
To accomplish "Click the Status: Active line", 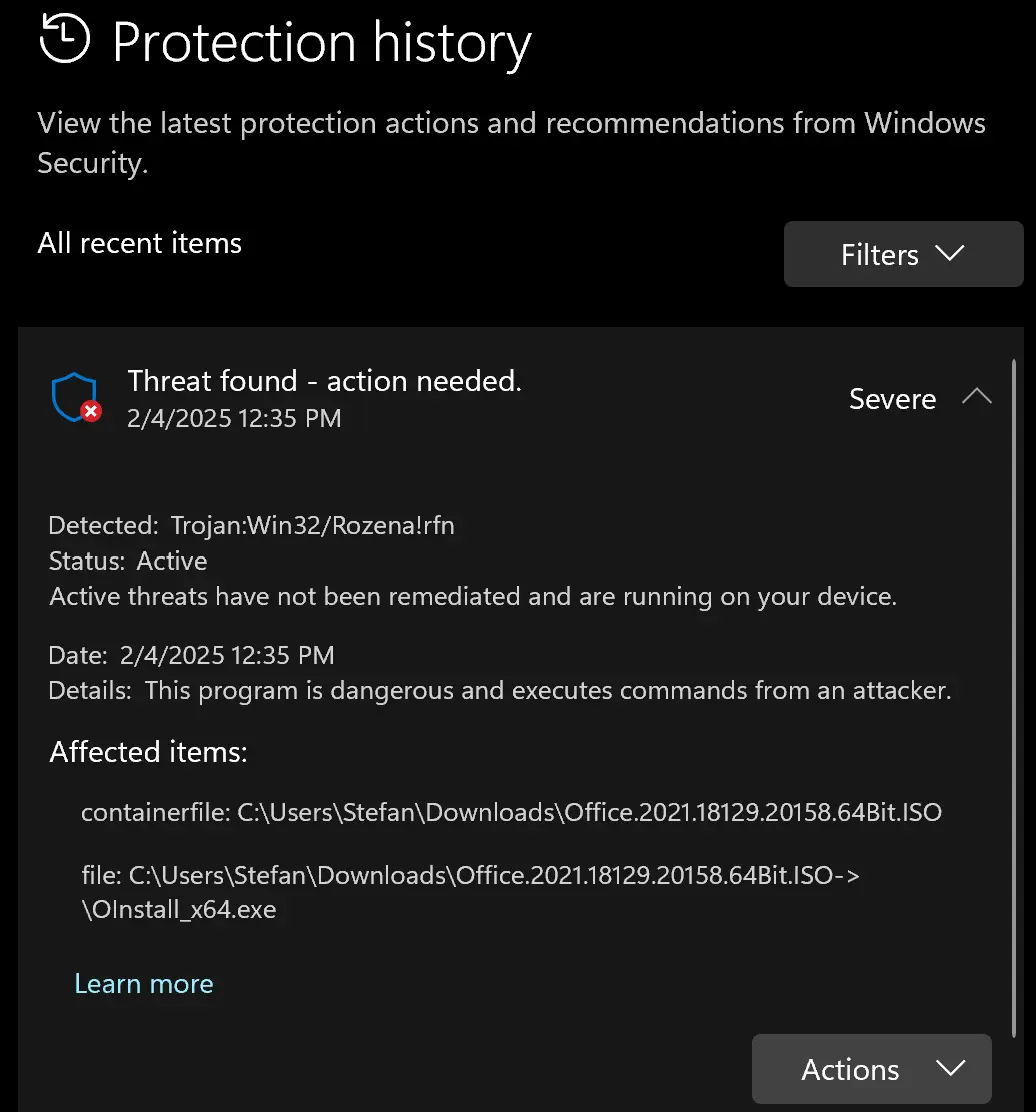I will (x=128, y=561).
